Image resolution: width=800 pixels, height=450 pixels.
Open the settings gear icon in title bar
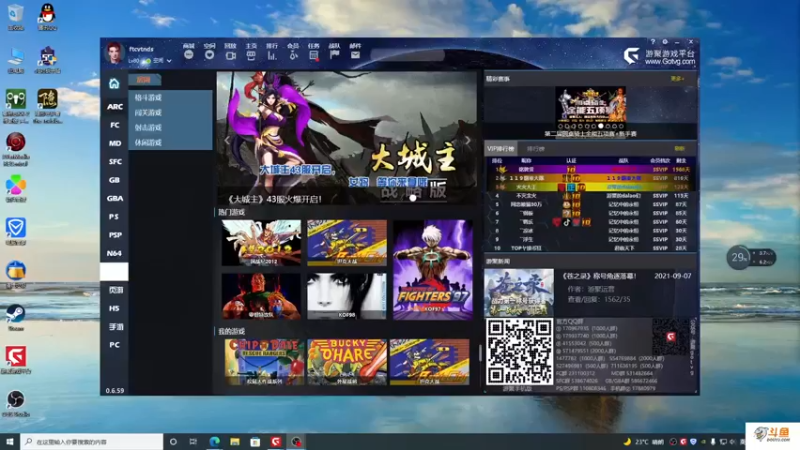(x=665, y=42)
